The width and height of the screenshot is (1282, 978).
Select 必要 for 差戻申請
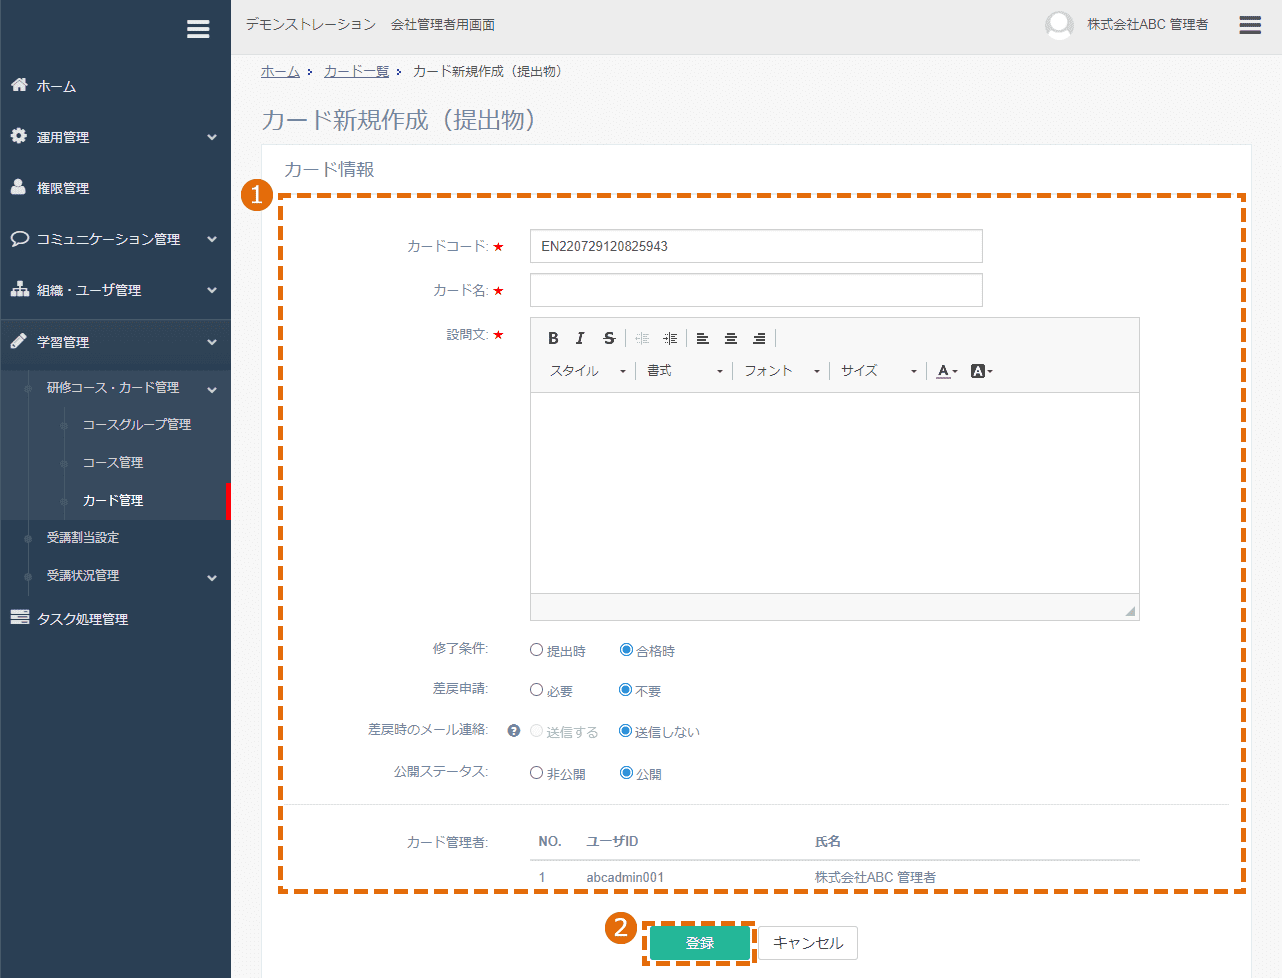pos(537,690)
